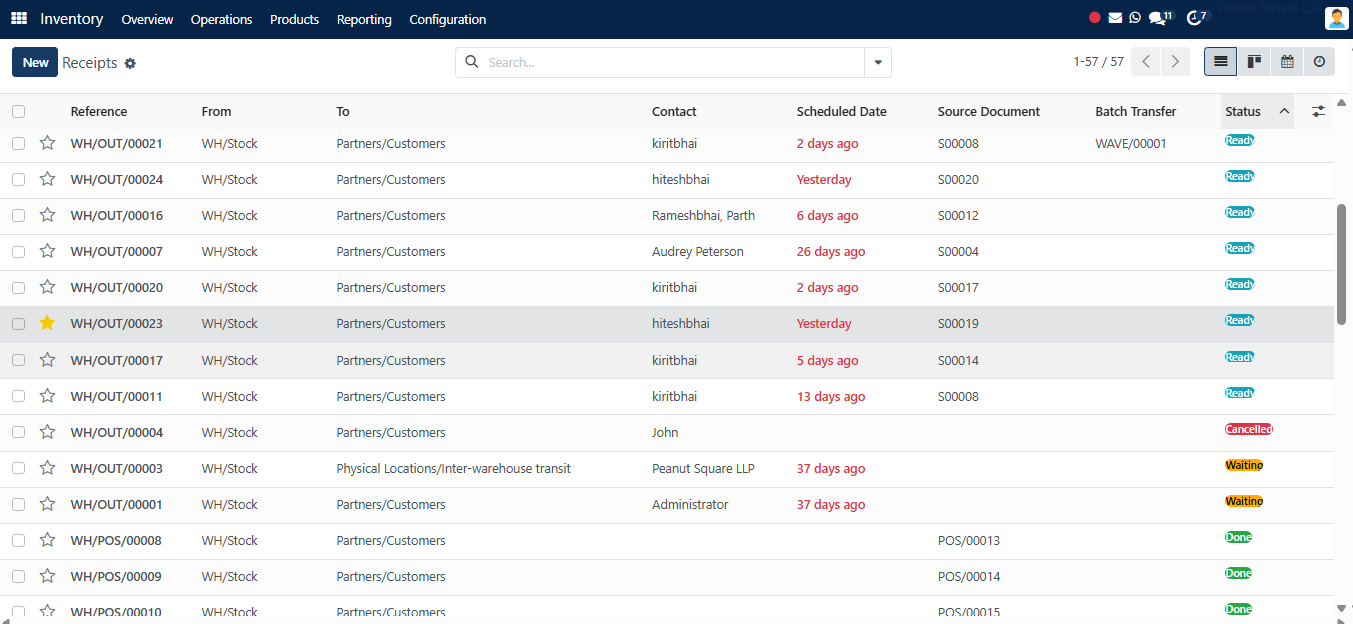Sort by Status column header
Image resolution: width=1353 pixels, height=624 pixels.
pyautogui.click(x=1257, y=112)
